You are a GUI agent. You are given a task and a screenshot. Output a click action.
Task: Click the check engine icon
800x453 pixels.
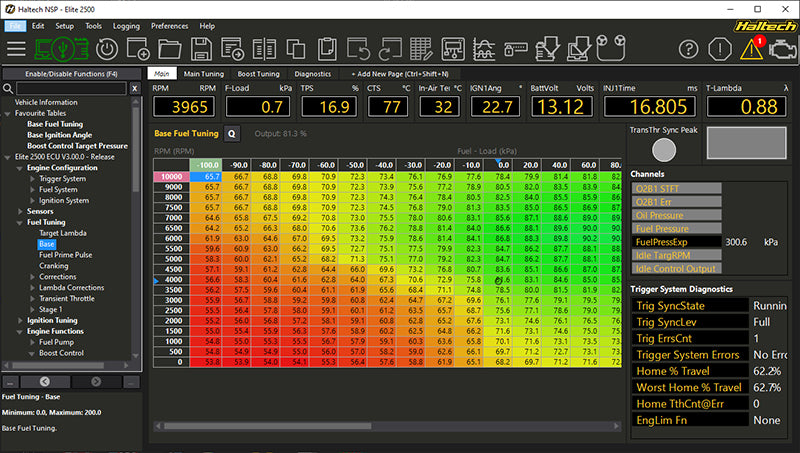783,49
